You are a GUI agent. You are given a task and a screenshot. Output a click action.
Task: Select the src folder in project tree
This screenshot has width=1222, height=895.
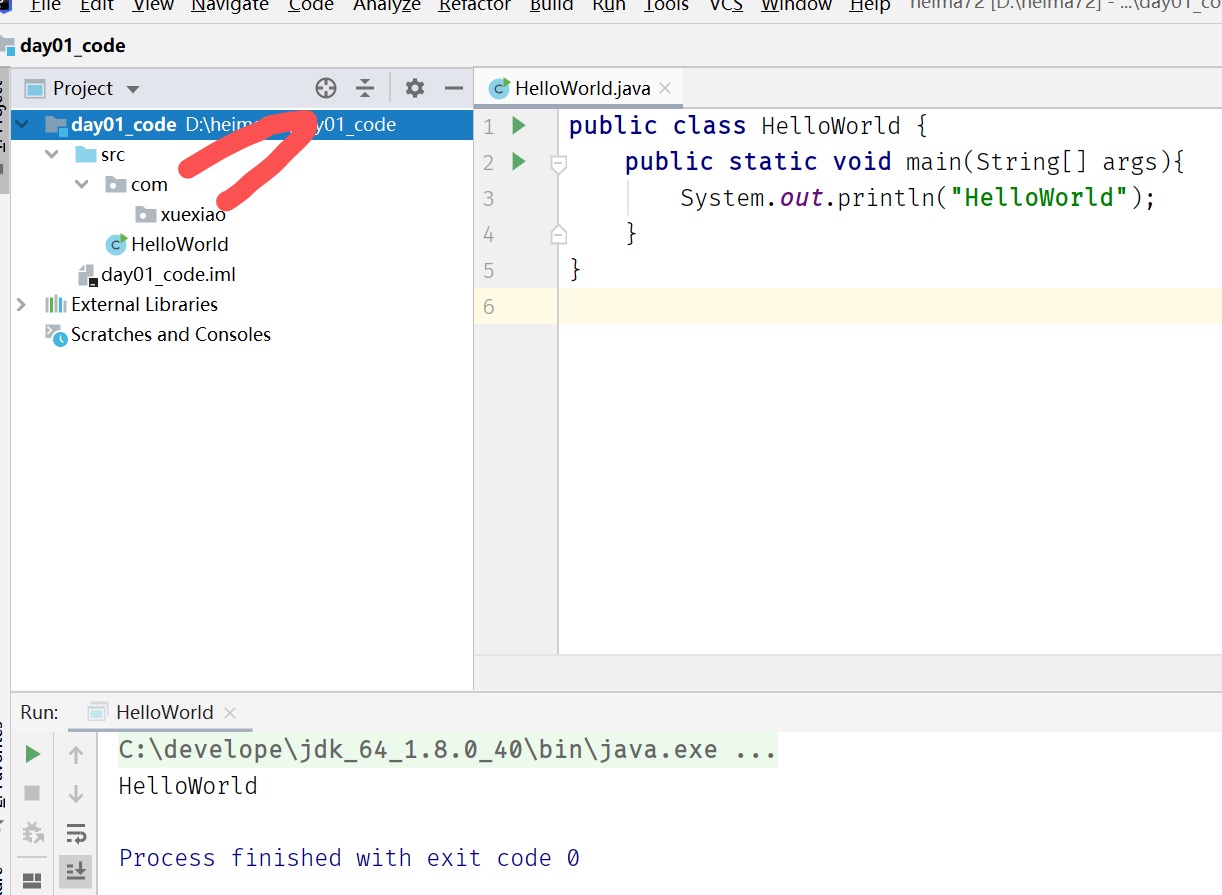tap(113, 155)
